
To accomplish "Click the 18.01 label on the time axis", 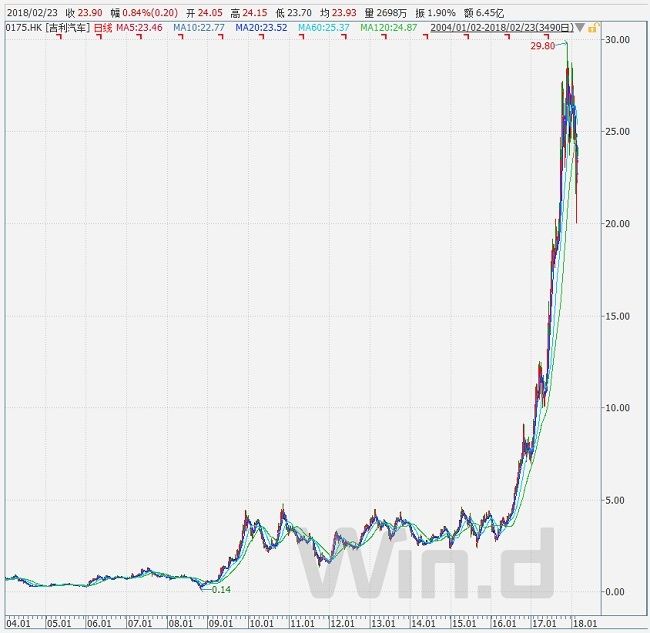I will click(585, 623).
